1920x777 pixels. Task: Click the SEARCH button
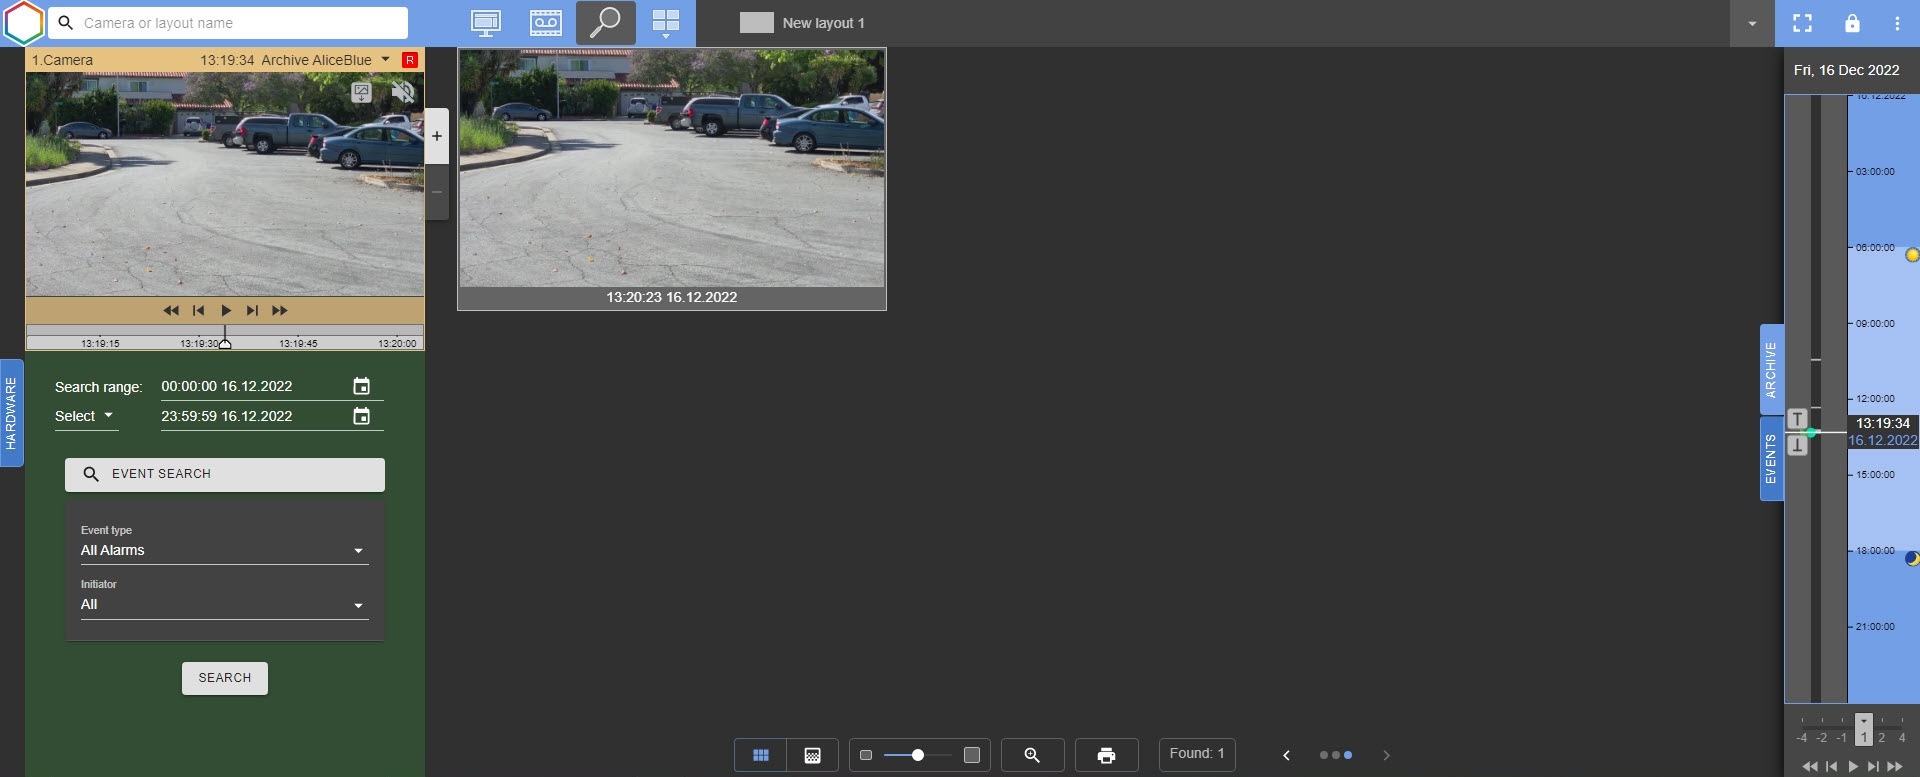click(225, 678)
